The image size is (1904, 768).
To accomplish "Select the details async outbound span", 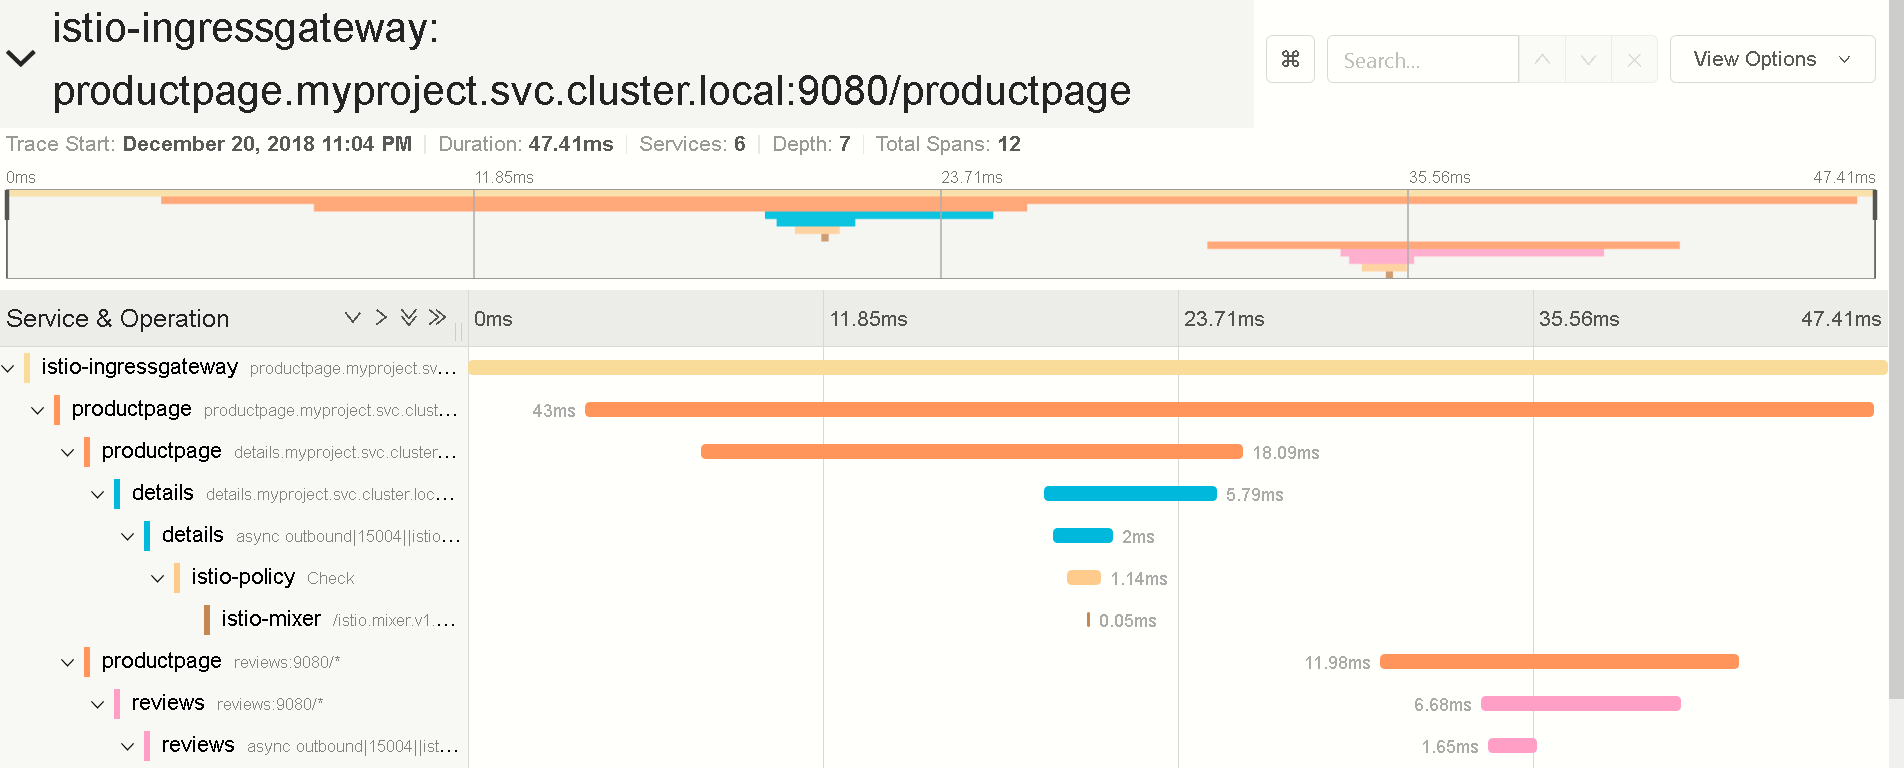I will (x=234, y=535).
